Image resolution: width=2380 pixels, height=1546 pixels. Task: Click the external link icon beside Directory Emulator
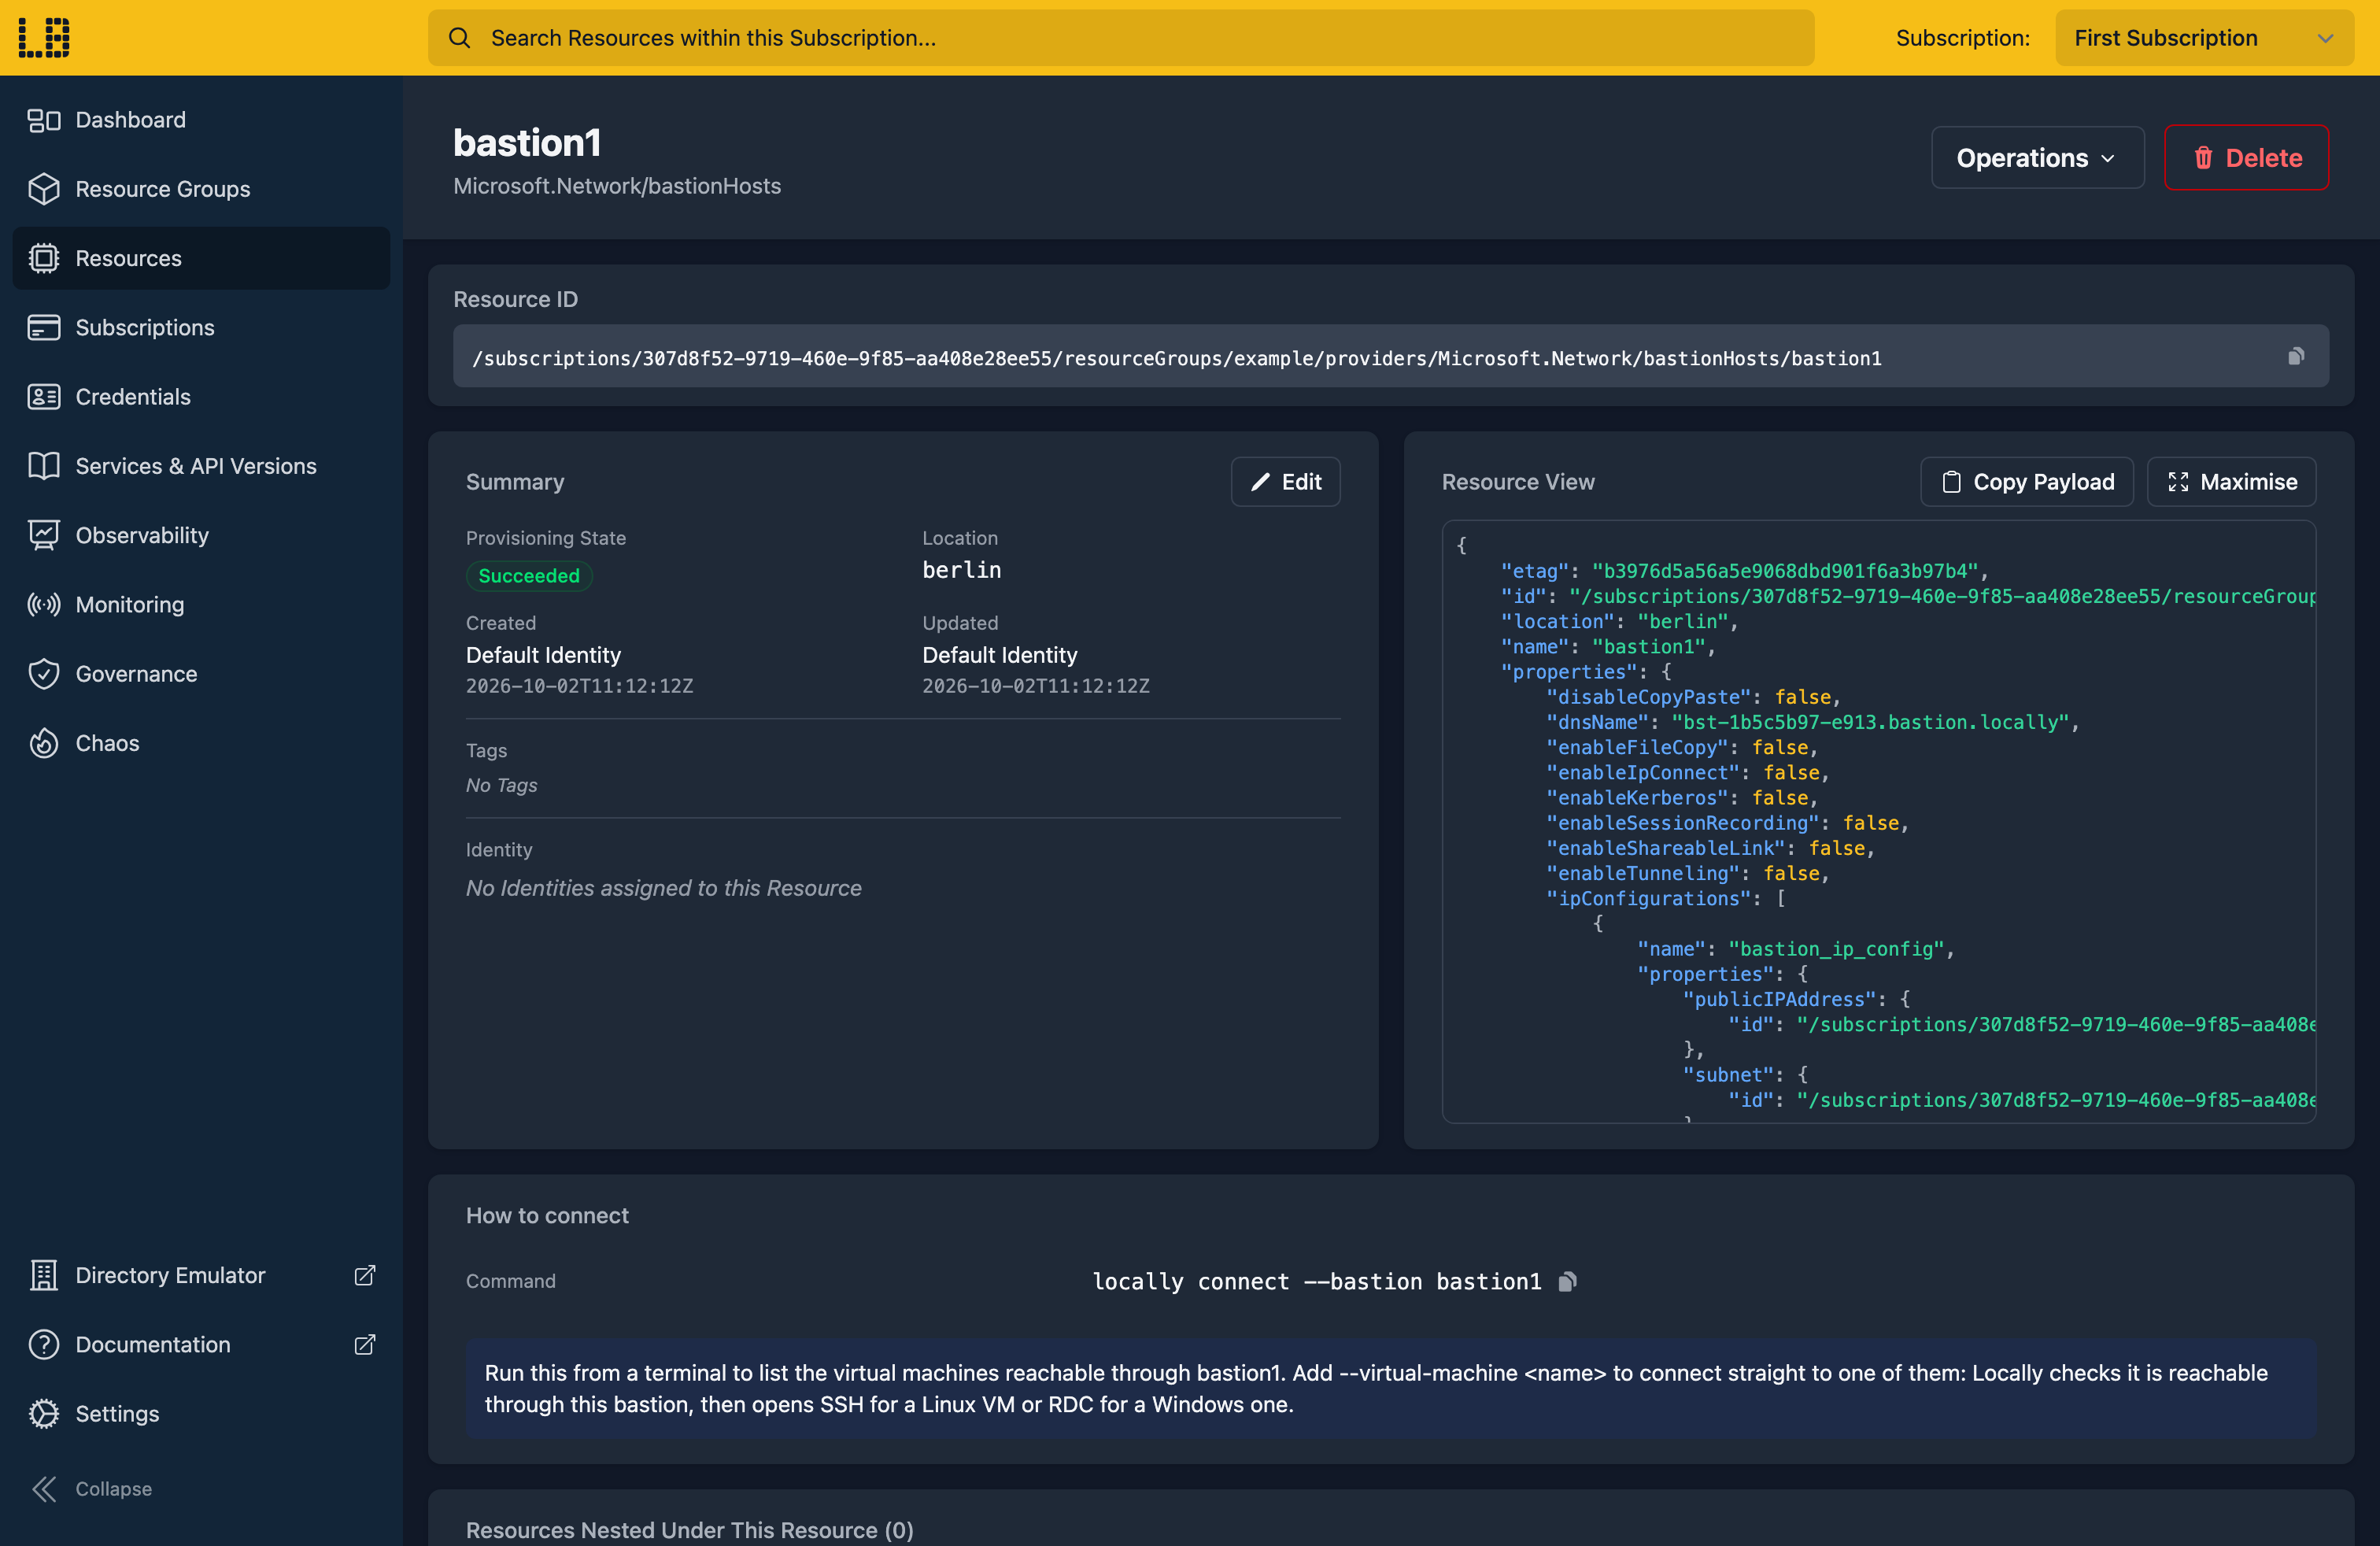click(365, 1275)
